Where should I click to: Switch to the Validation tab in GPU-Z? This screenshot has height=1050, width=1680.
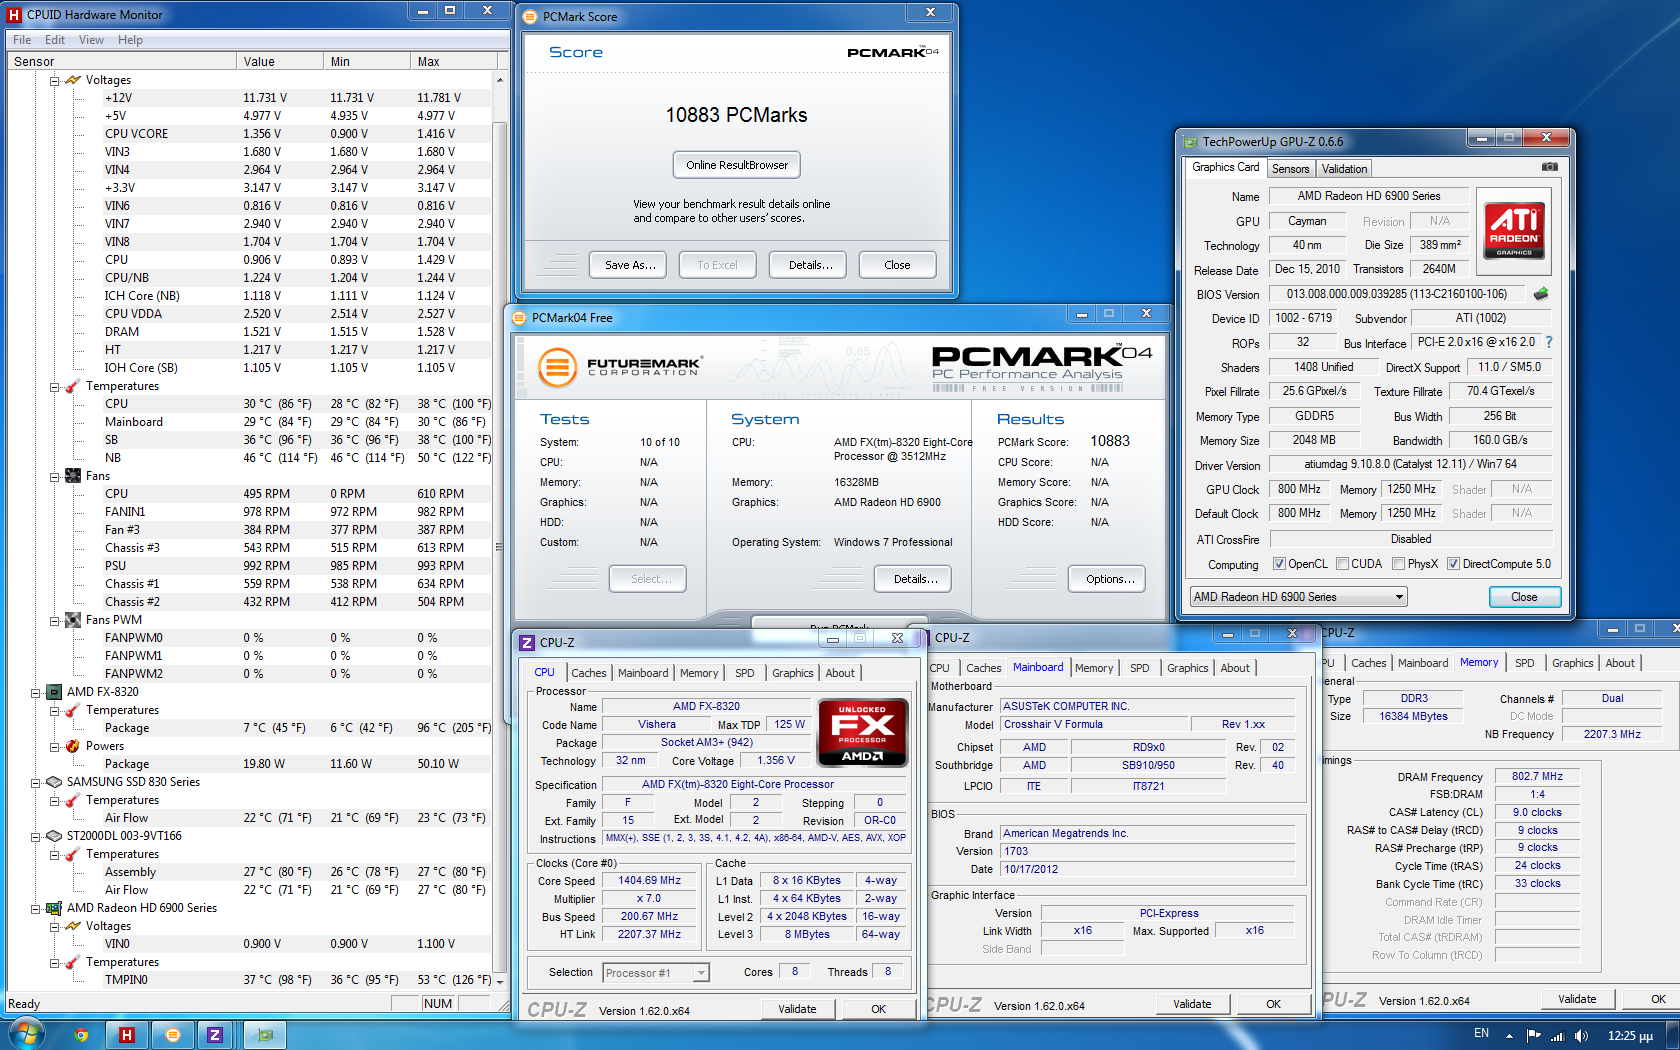[x=1344, y=169]
